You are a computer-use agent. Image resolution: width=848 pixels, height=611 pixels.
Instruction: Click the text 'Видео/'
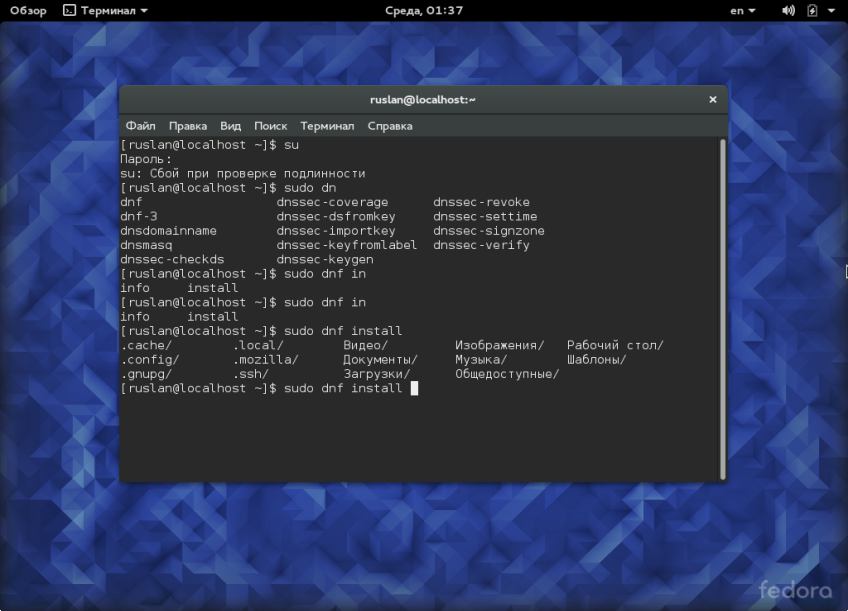366,345
